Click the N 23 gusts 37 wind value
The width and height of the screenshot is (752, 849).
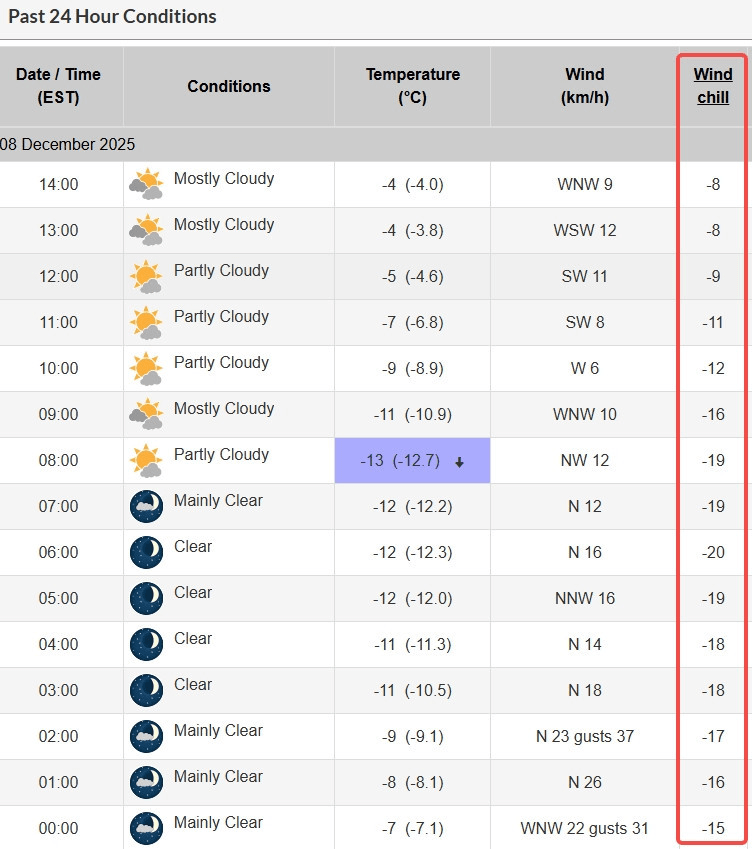(x=584, y=737)
